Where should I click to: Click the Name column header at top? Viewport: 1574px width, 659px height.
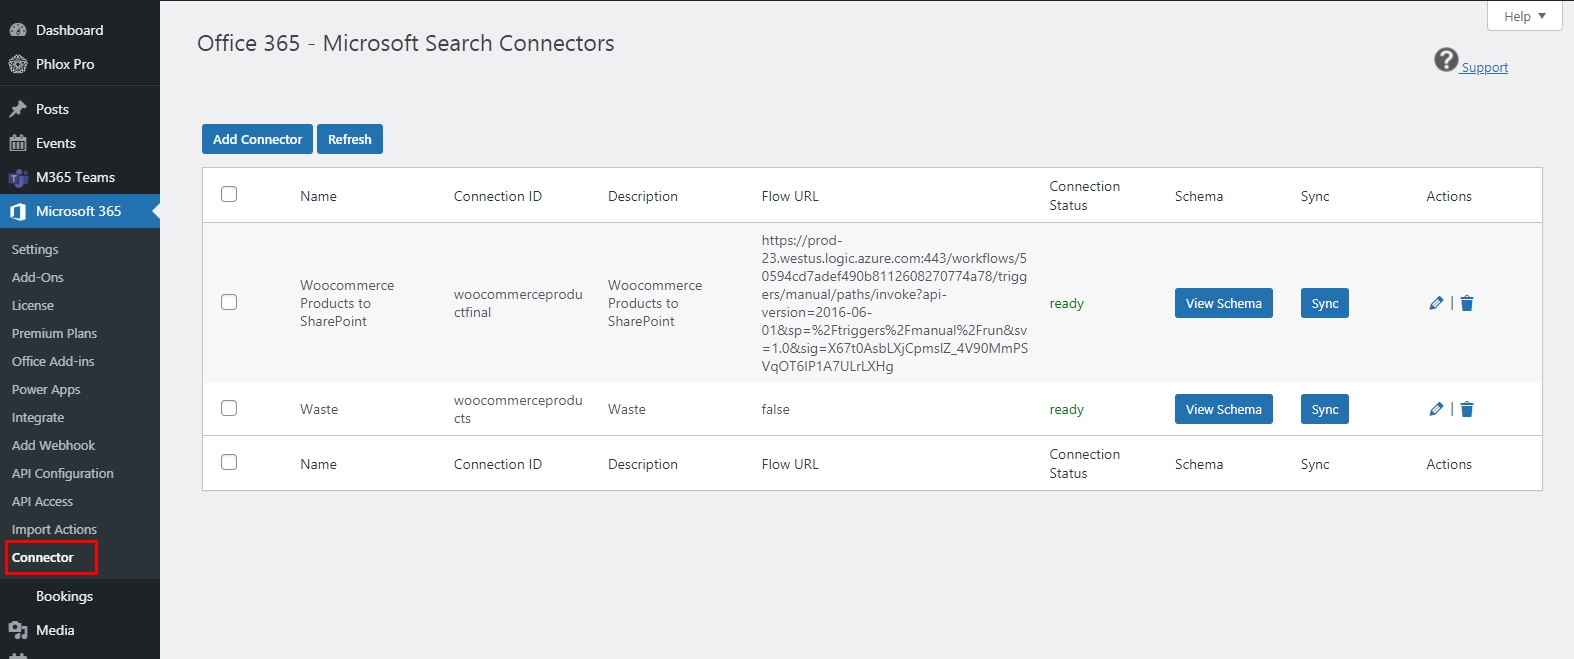318,196
